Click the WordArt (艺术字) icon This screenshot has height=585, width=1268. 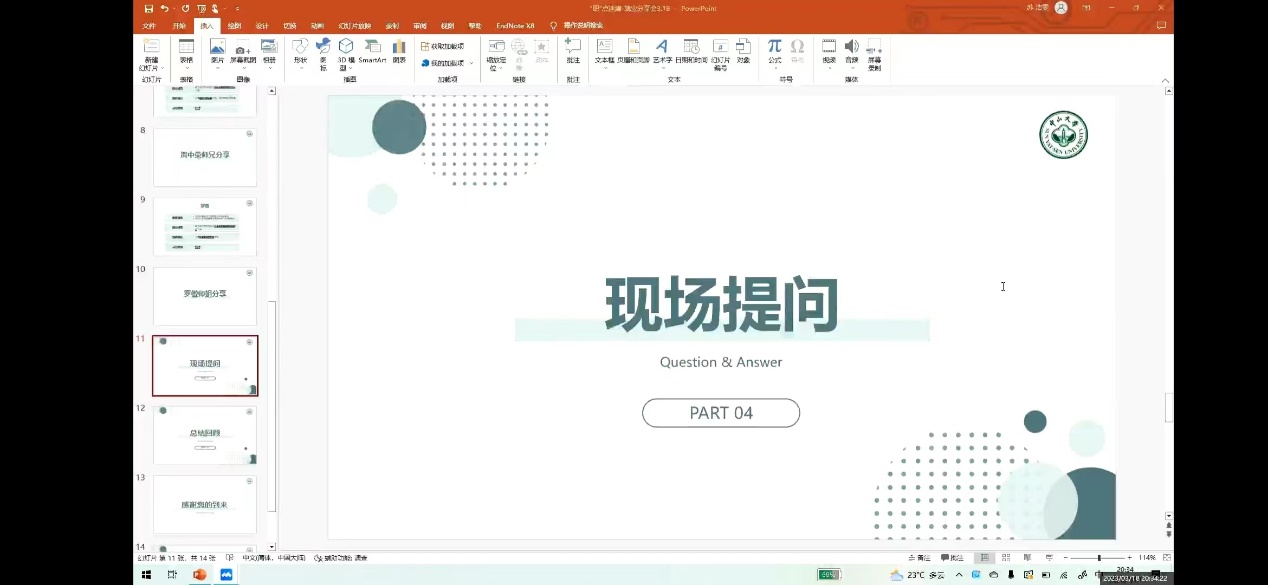(x=662, y=50)
